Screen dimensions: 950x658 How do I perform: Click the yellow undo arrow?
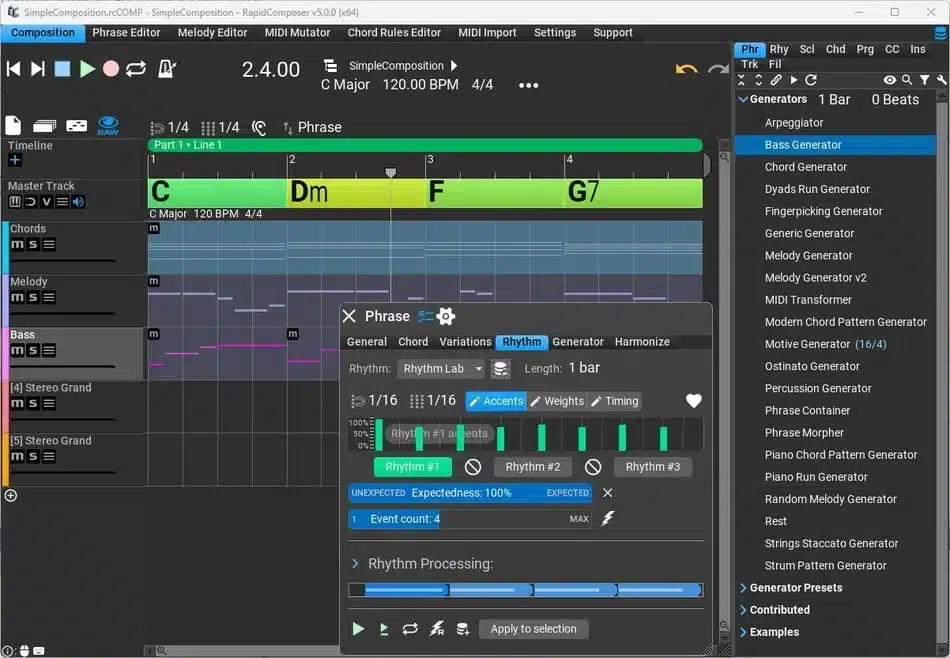686,69
